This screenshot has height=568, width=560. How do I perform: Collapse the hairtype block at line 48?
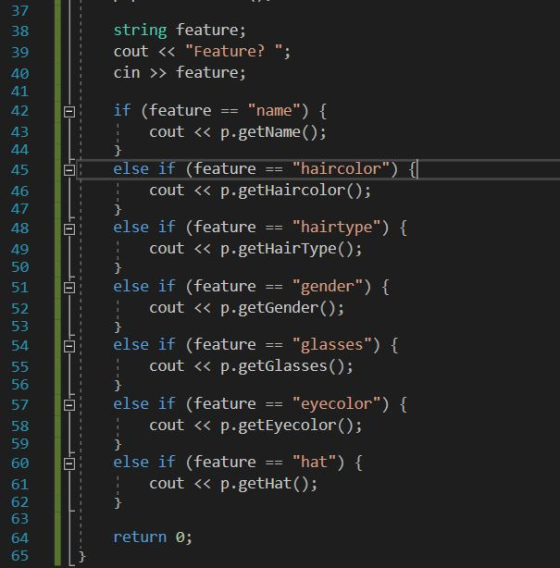point(69,229)
